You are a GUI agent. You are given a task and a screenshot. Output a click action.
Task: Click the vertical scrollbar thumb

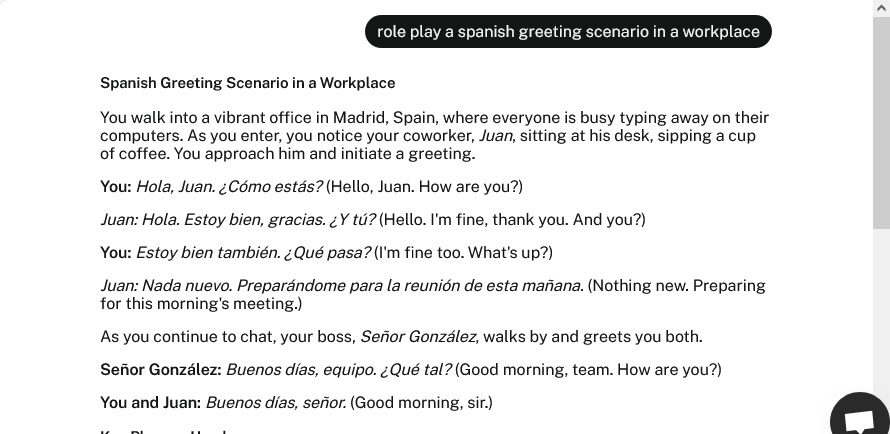(x=881, y=122)
